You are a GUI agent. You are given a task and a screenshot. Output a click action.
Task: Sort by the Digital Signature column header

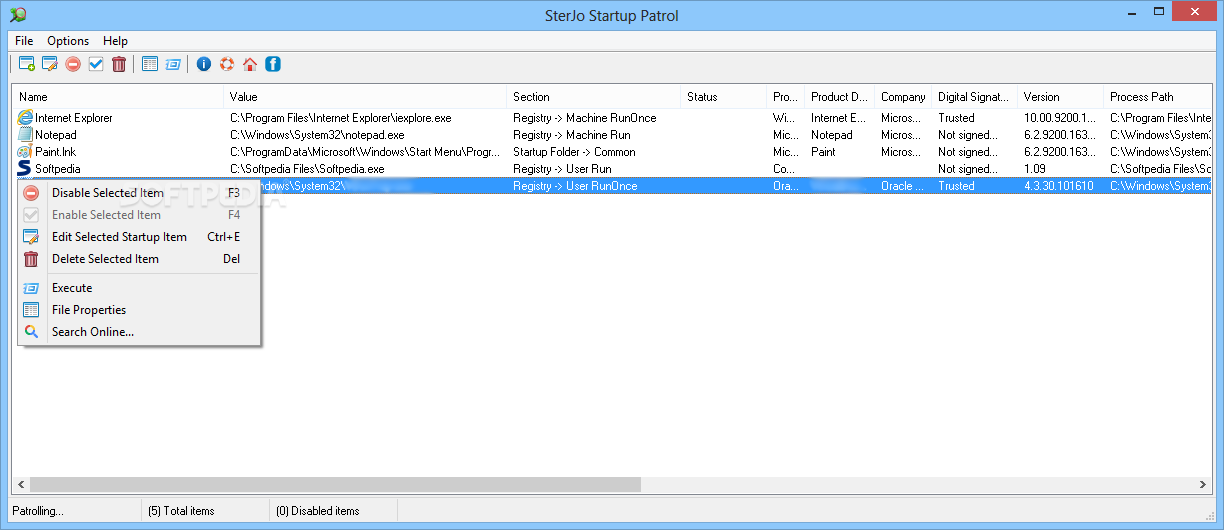coord(975,97)
